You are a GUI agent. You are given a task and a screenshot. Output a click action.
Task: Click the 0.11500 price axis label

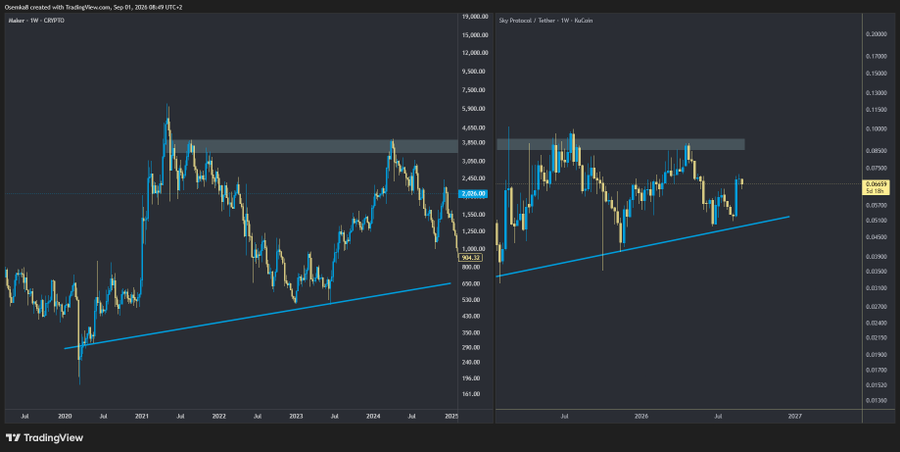pyautogui.click(x=876, y=110)
